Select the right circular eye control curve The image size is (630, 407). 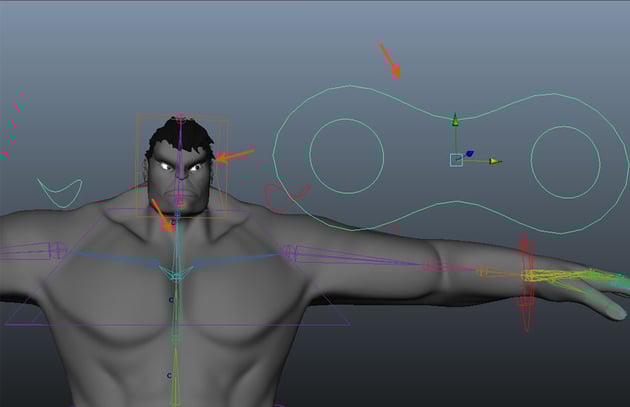pos(565,162)
